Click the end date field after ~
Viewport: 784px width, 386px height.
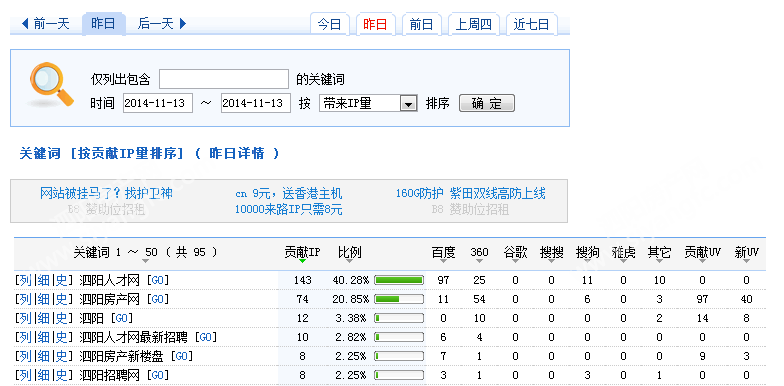pos(256,104)
